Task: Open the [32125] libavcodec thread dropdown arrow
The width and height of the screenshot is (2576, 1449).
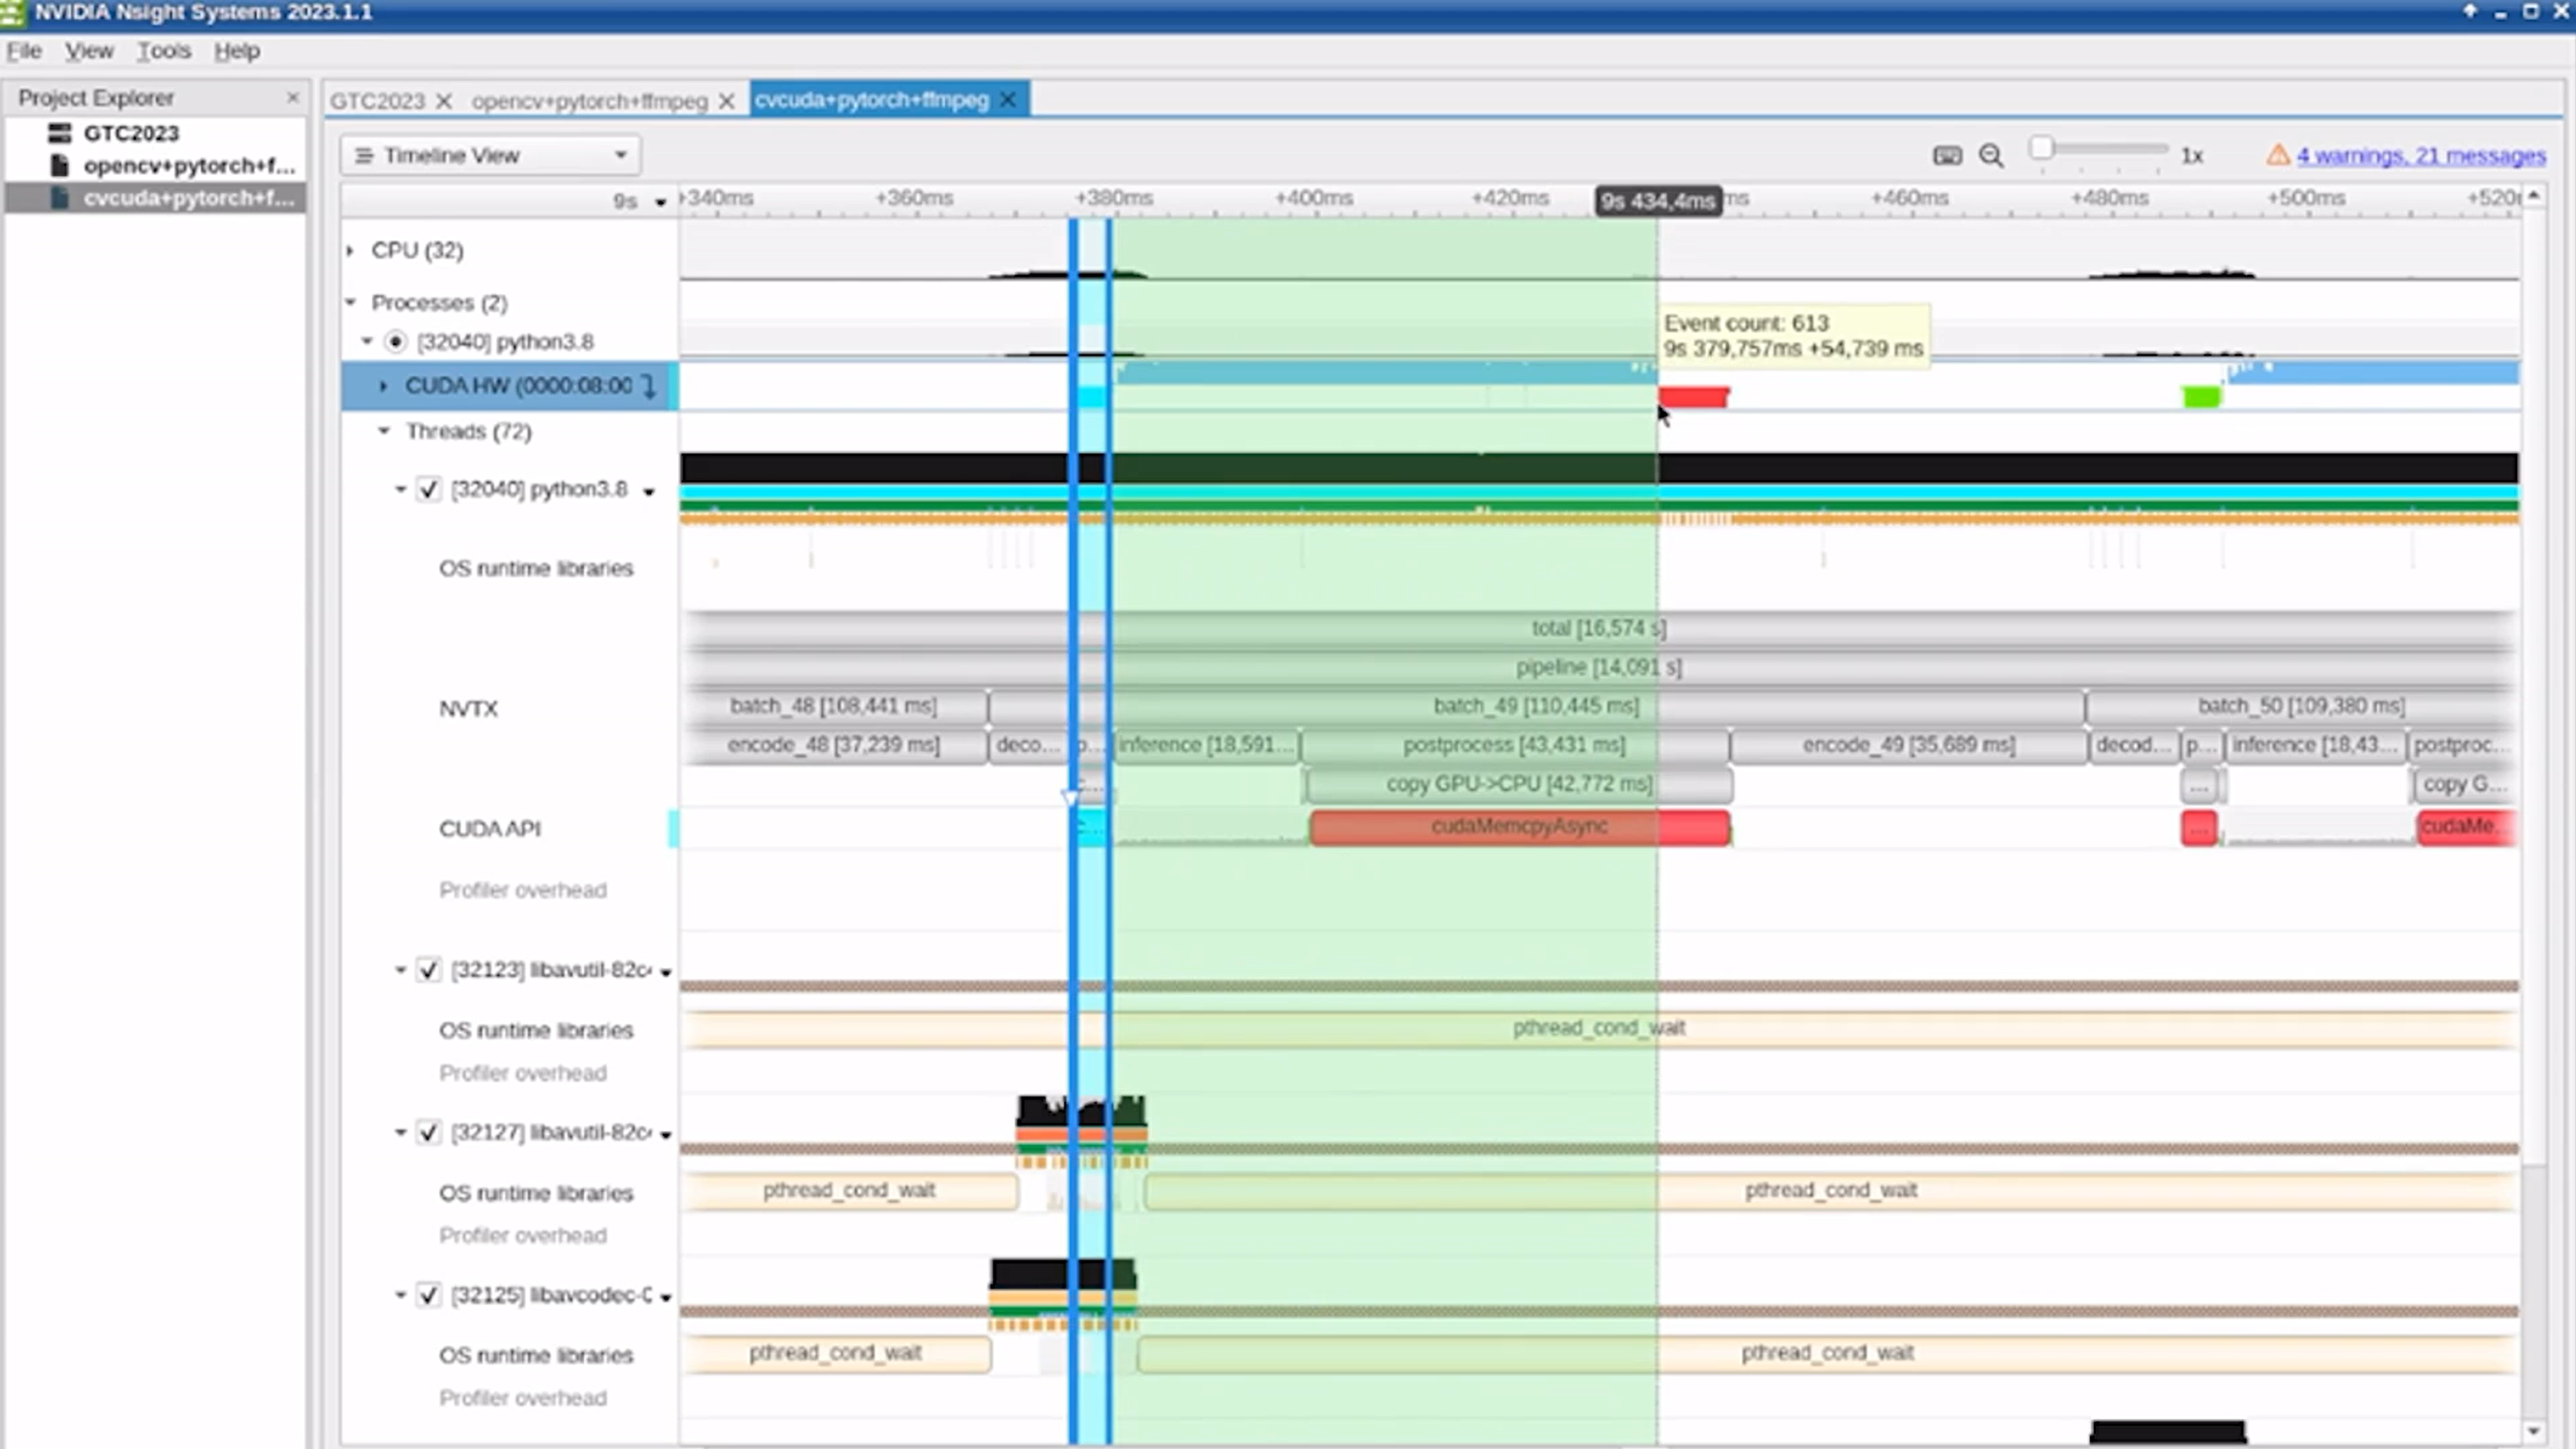Action: click(665, 1297)
